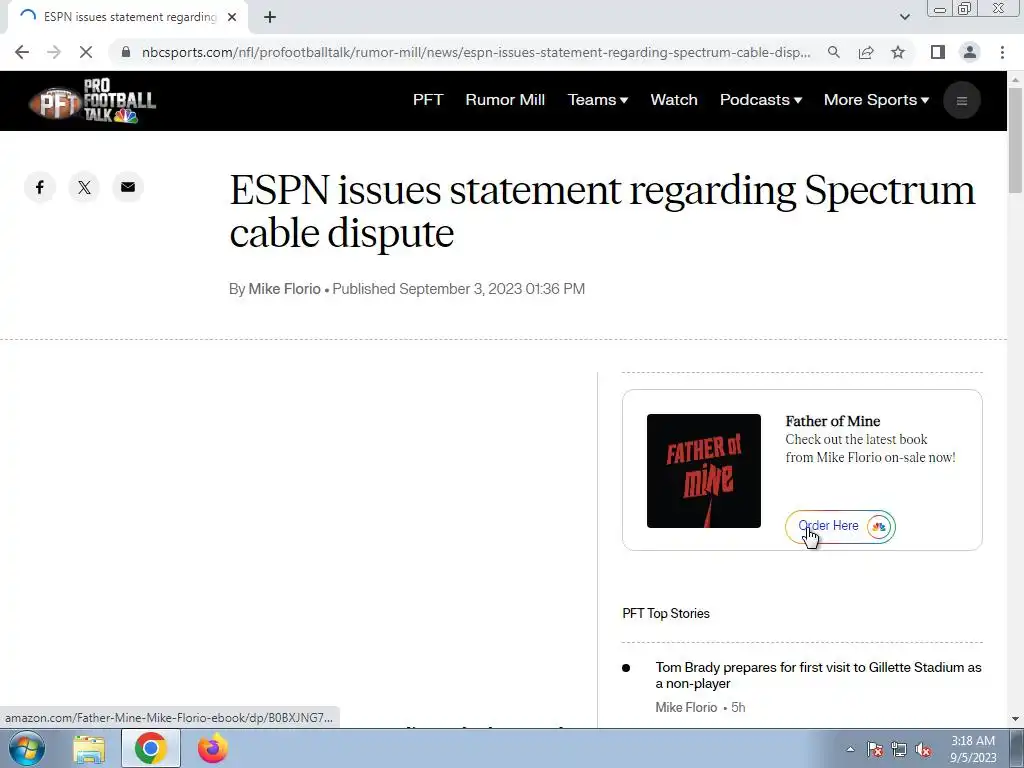Screen dimensions: 1024x768
Task: Share article on Facebook
Action: [x=40, y=187]
